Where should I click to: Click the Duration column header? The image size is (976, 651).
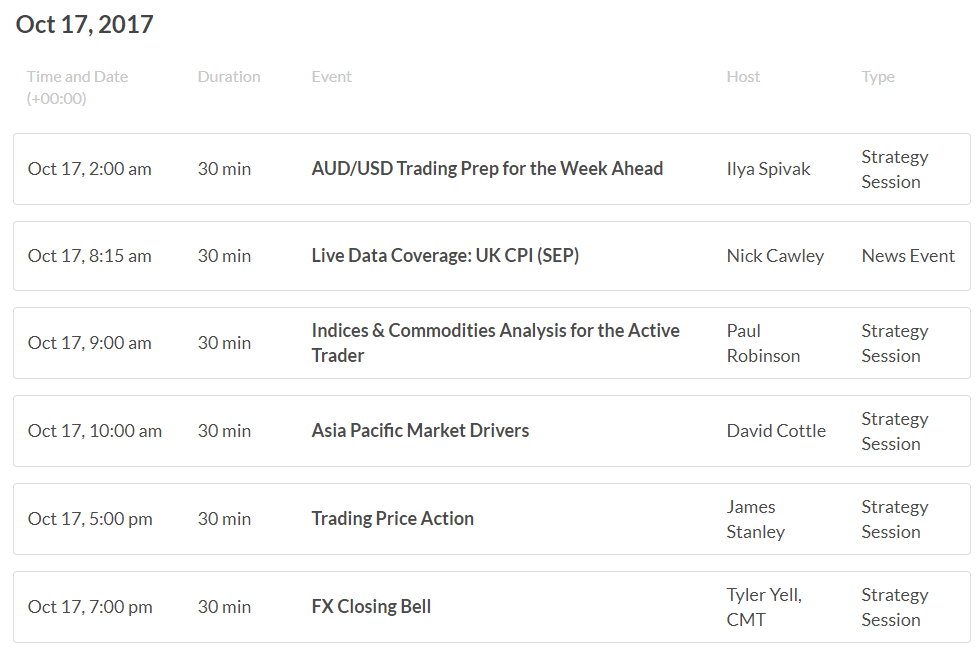[x=229, y=77]
